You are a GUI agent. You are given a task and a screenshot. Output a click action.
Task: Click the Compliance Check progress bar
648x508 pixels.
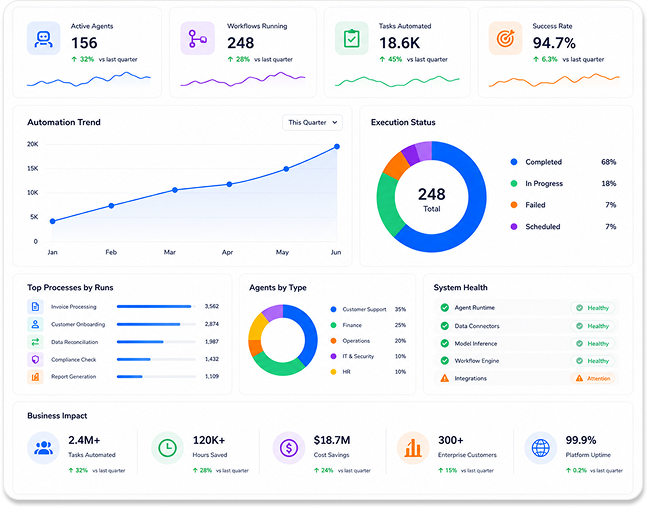156,360
